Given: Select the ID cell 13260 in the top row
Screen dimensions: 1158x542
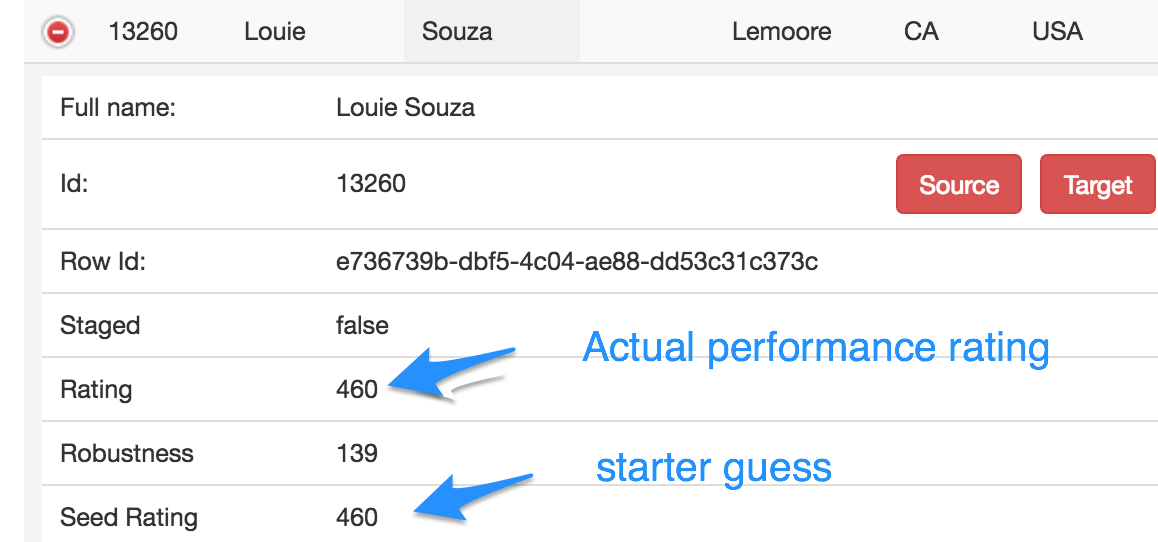Looking at the screenshot, I should click(143, 32).
